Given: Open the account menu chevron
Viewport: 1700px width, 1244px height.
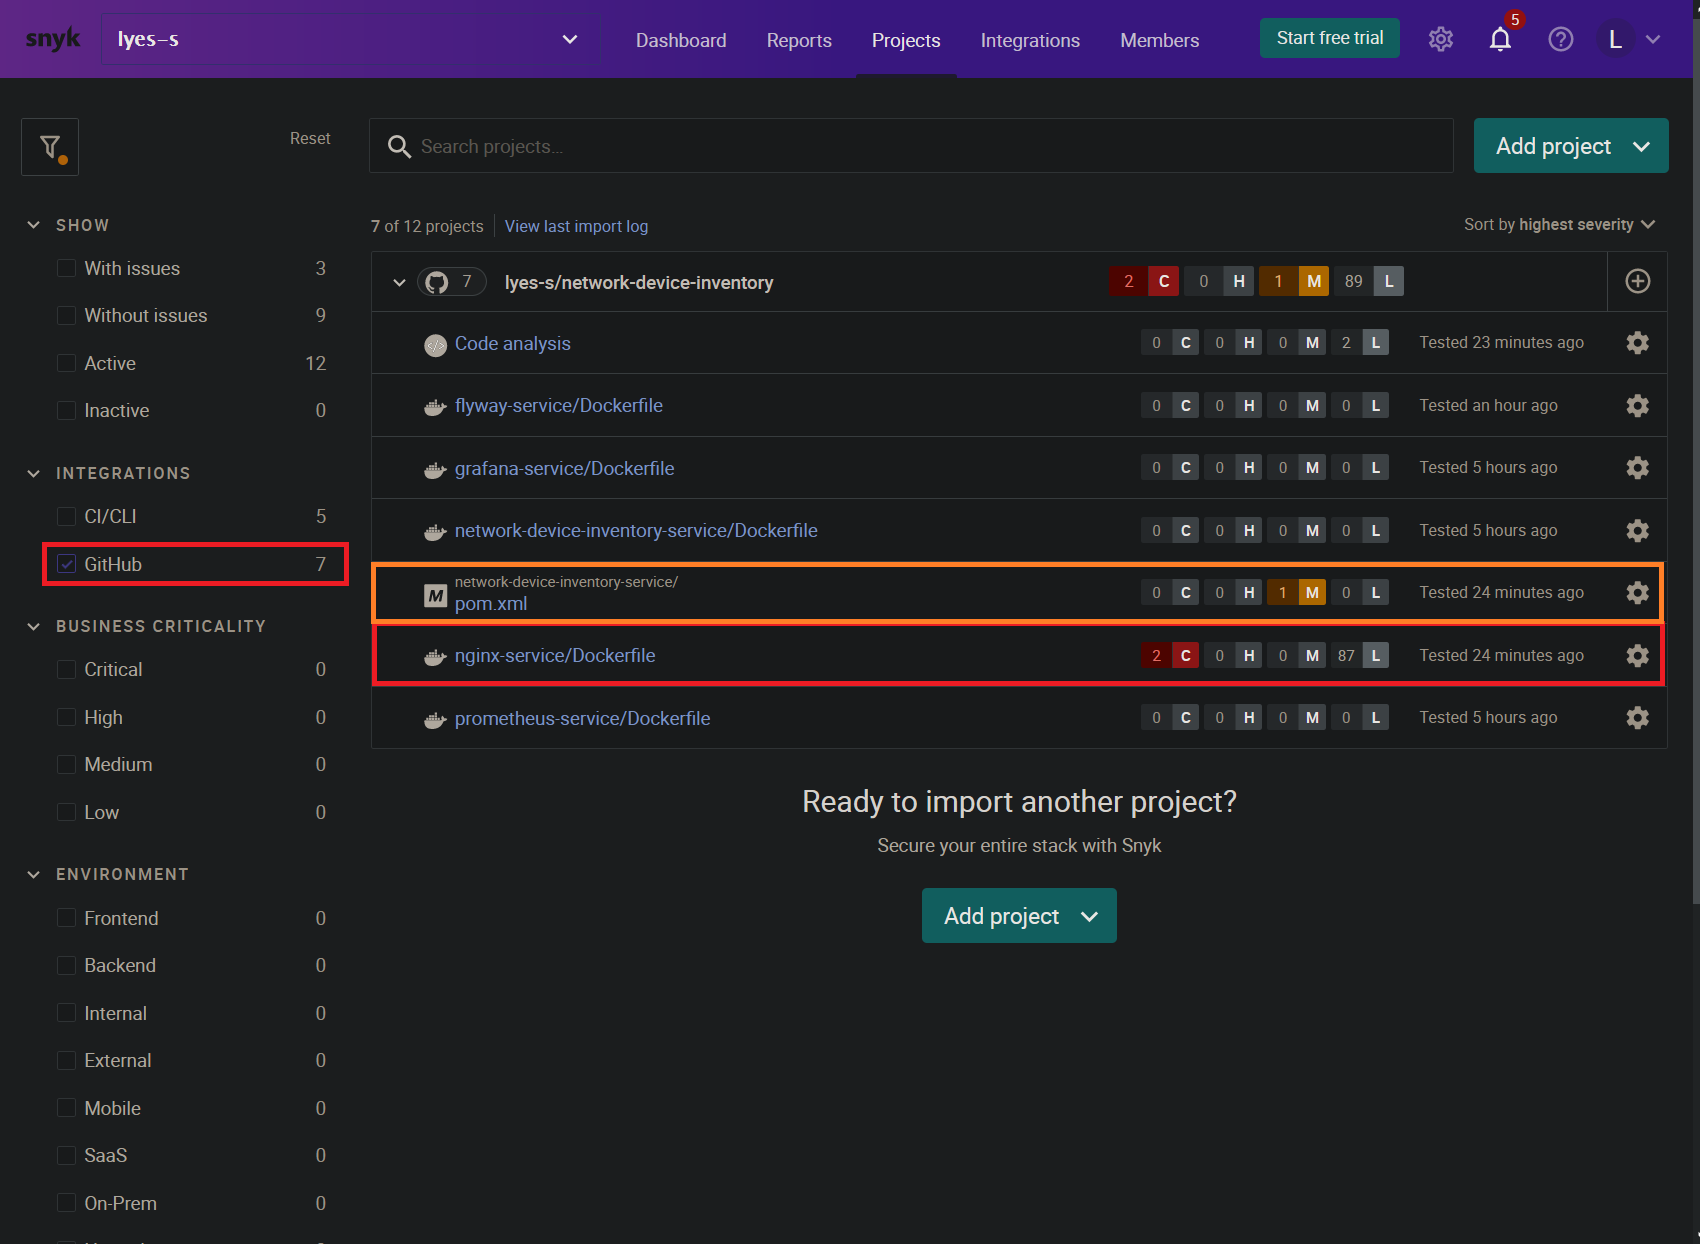Looking at the screenshot, I should click(1653, 39).
